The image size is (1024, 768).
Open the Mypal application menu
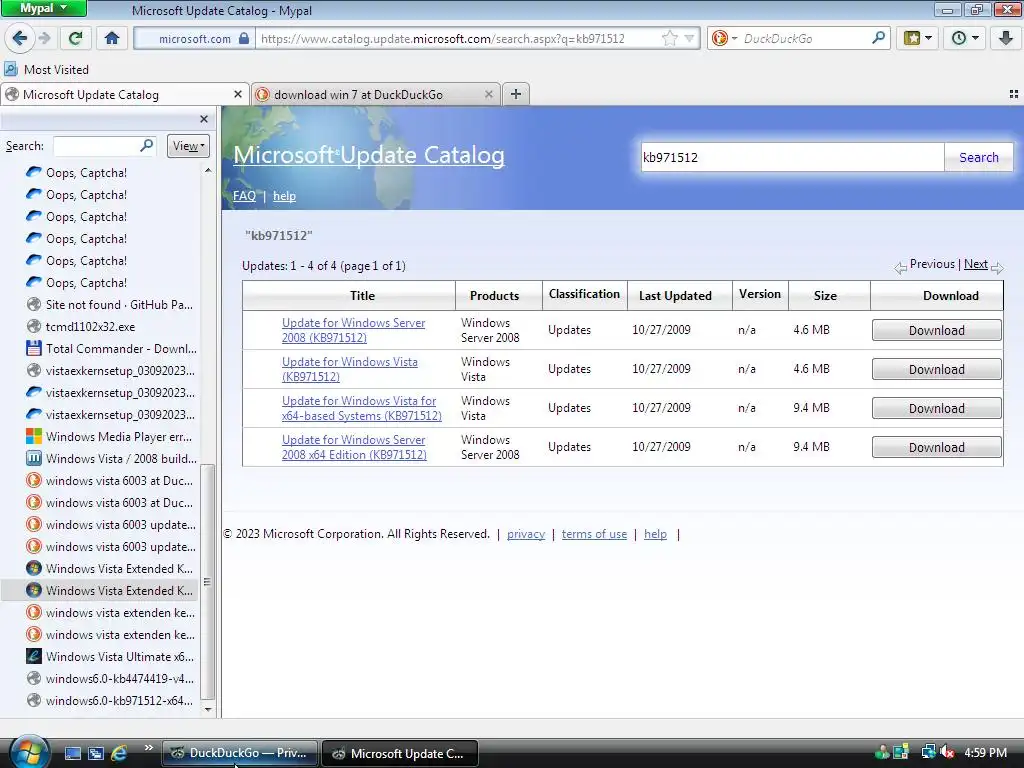point(43,8)
